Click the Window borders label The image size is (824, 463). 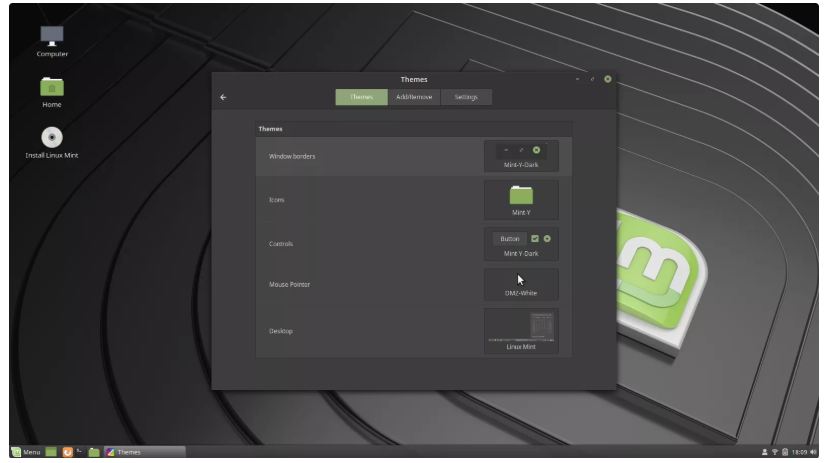[x=292, y=156]
